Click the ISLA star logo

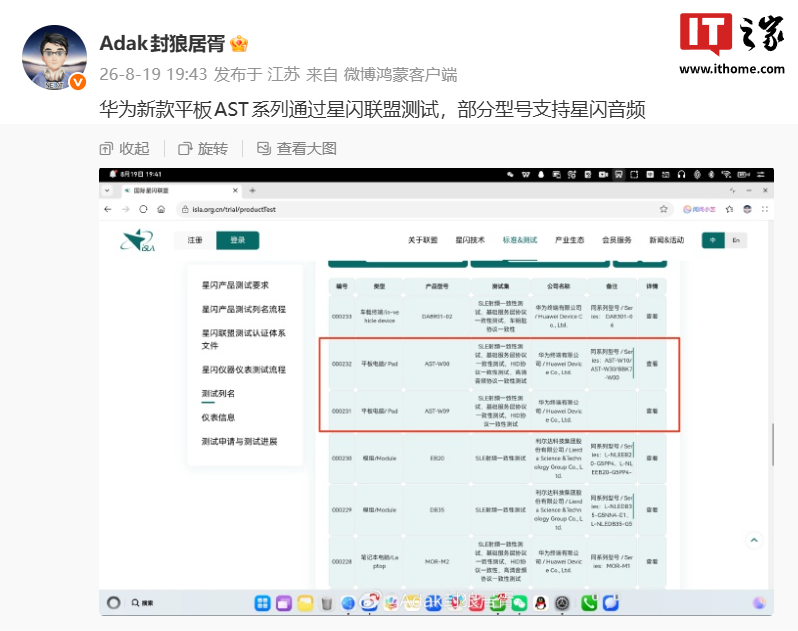point(137,240)
